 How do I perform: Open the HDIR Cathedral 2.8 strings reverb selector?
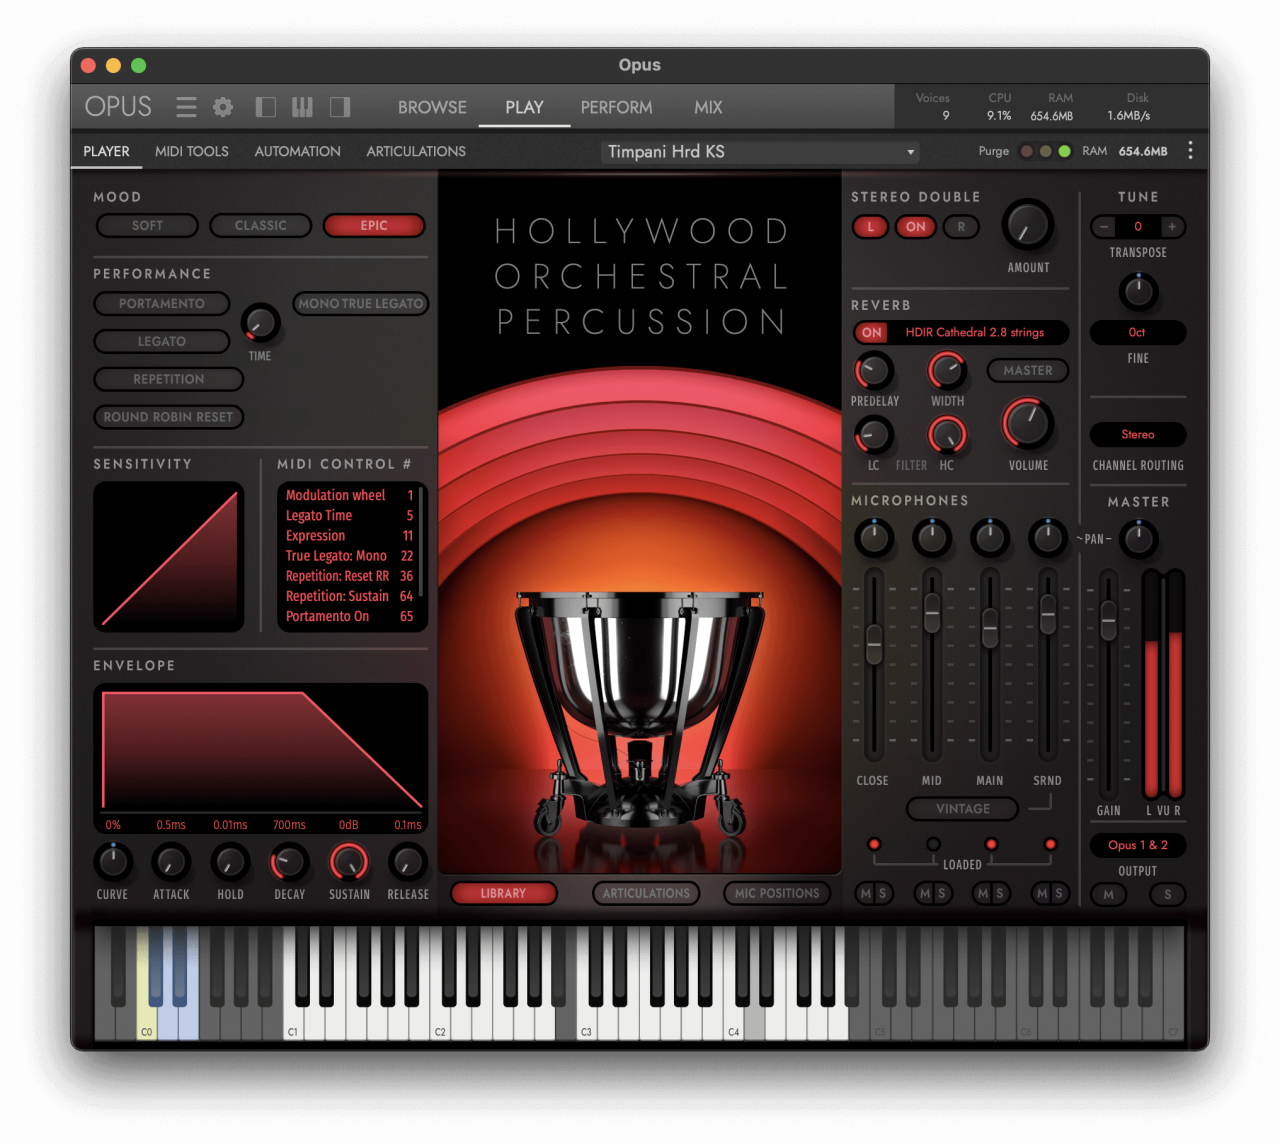tap(975, 332)
